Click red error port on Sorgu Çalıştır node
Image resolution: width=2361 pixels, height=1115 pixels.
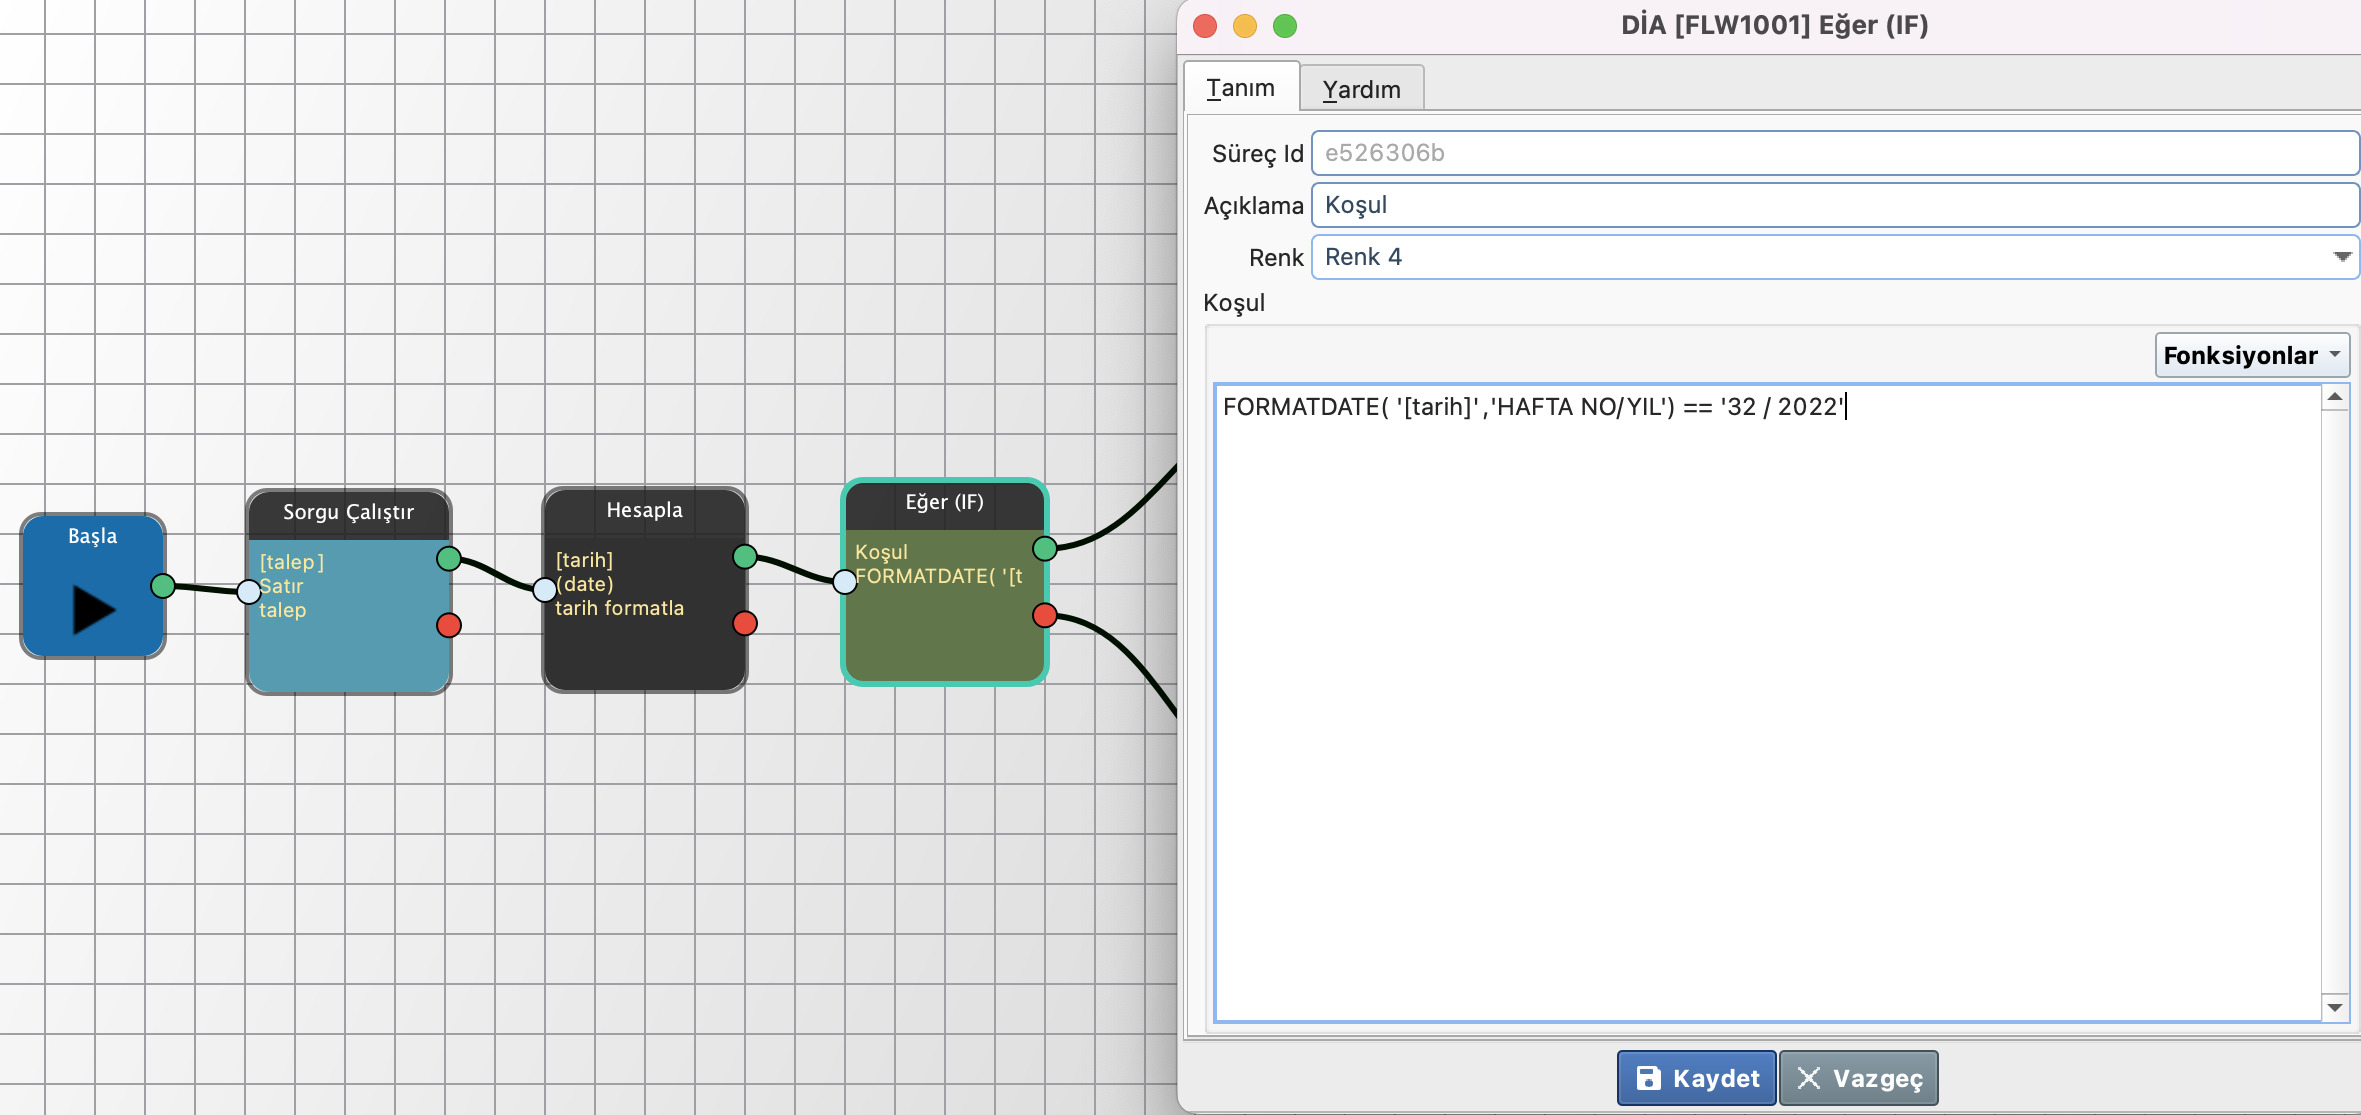[x=449, y=626]
